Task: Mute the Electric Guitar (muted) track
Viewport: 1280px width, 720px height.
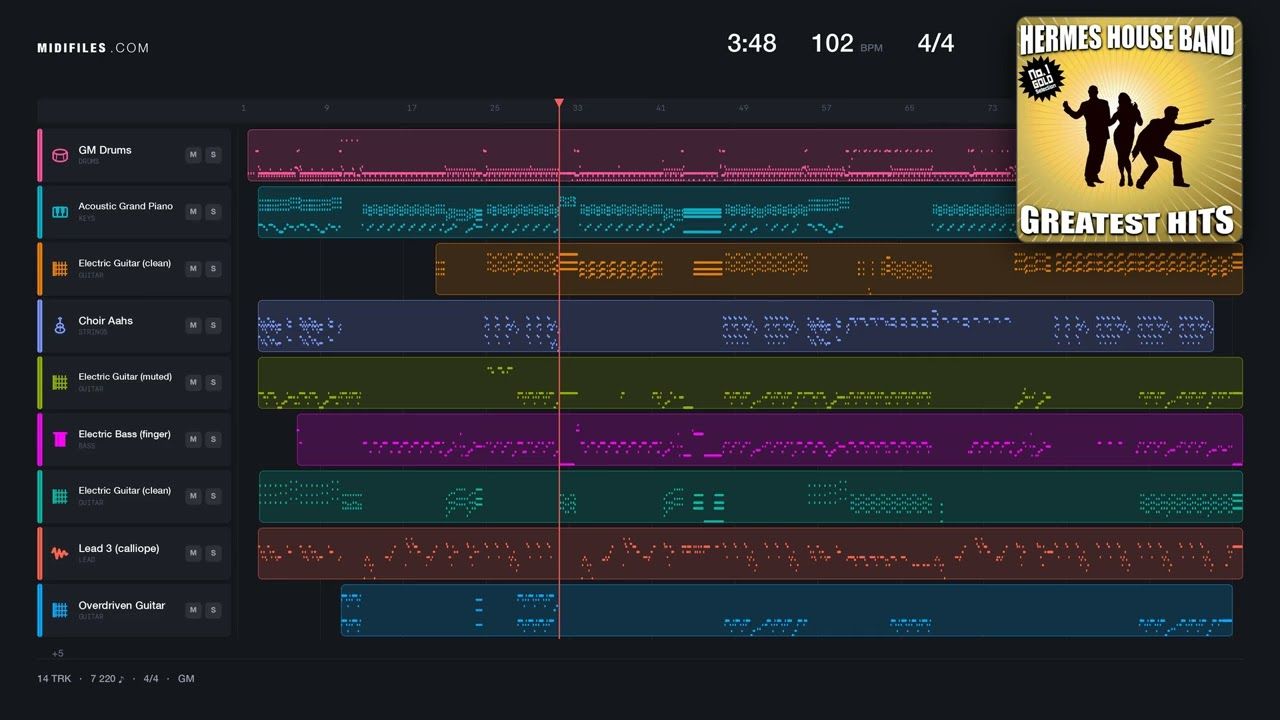Action: 193,382
